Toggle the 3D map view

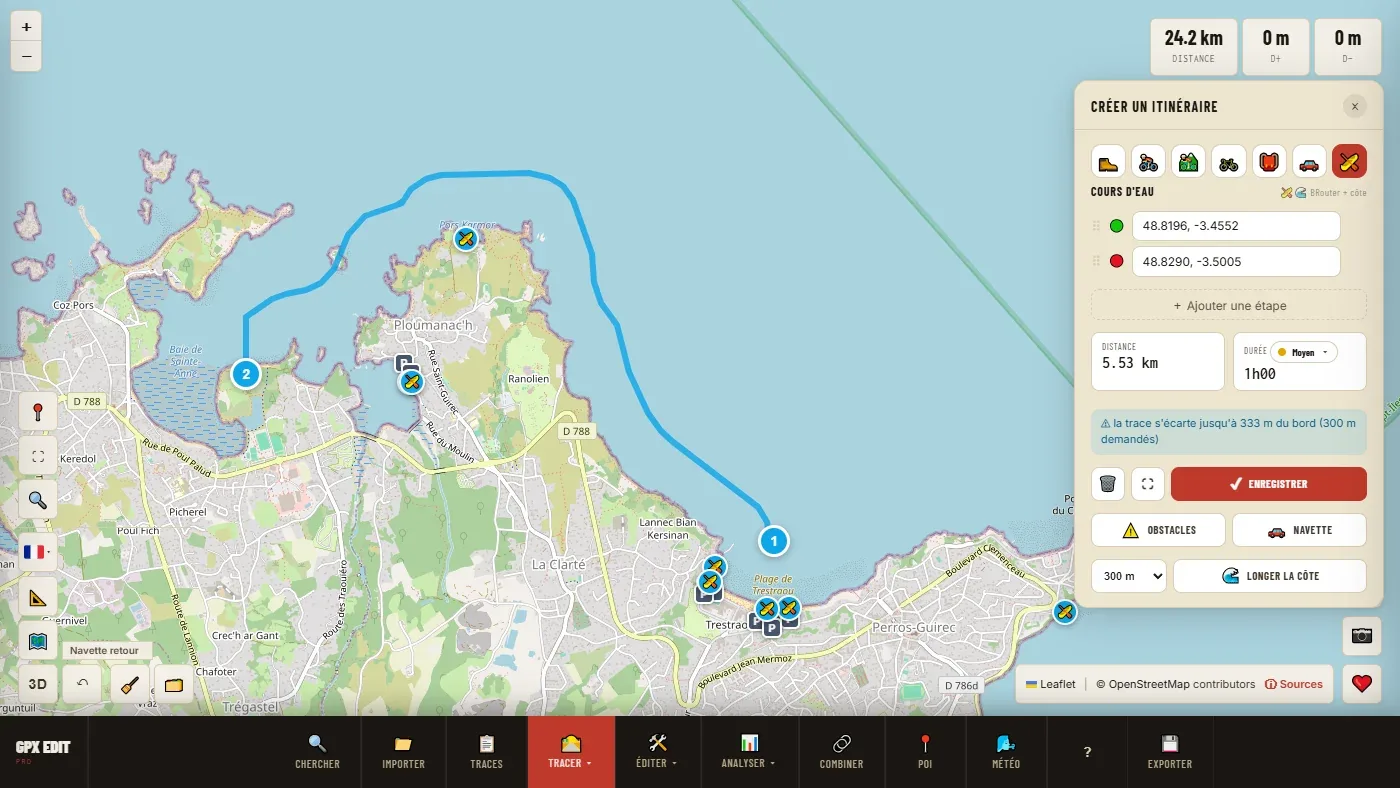[x=38, y=684]
